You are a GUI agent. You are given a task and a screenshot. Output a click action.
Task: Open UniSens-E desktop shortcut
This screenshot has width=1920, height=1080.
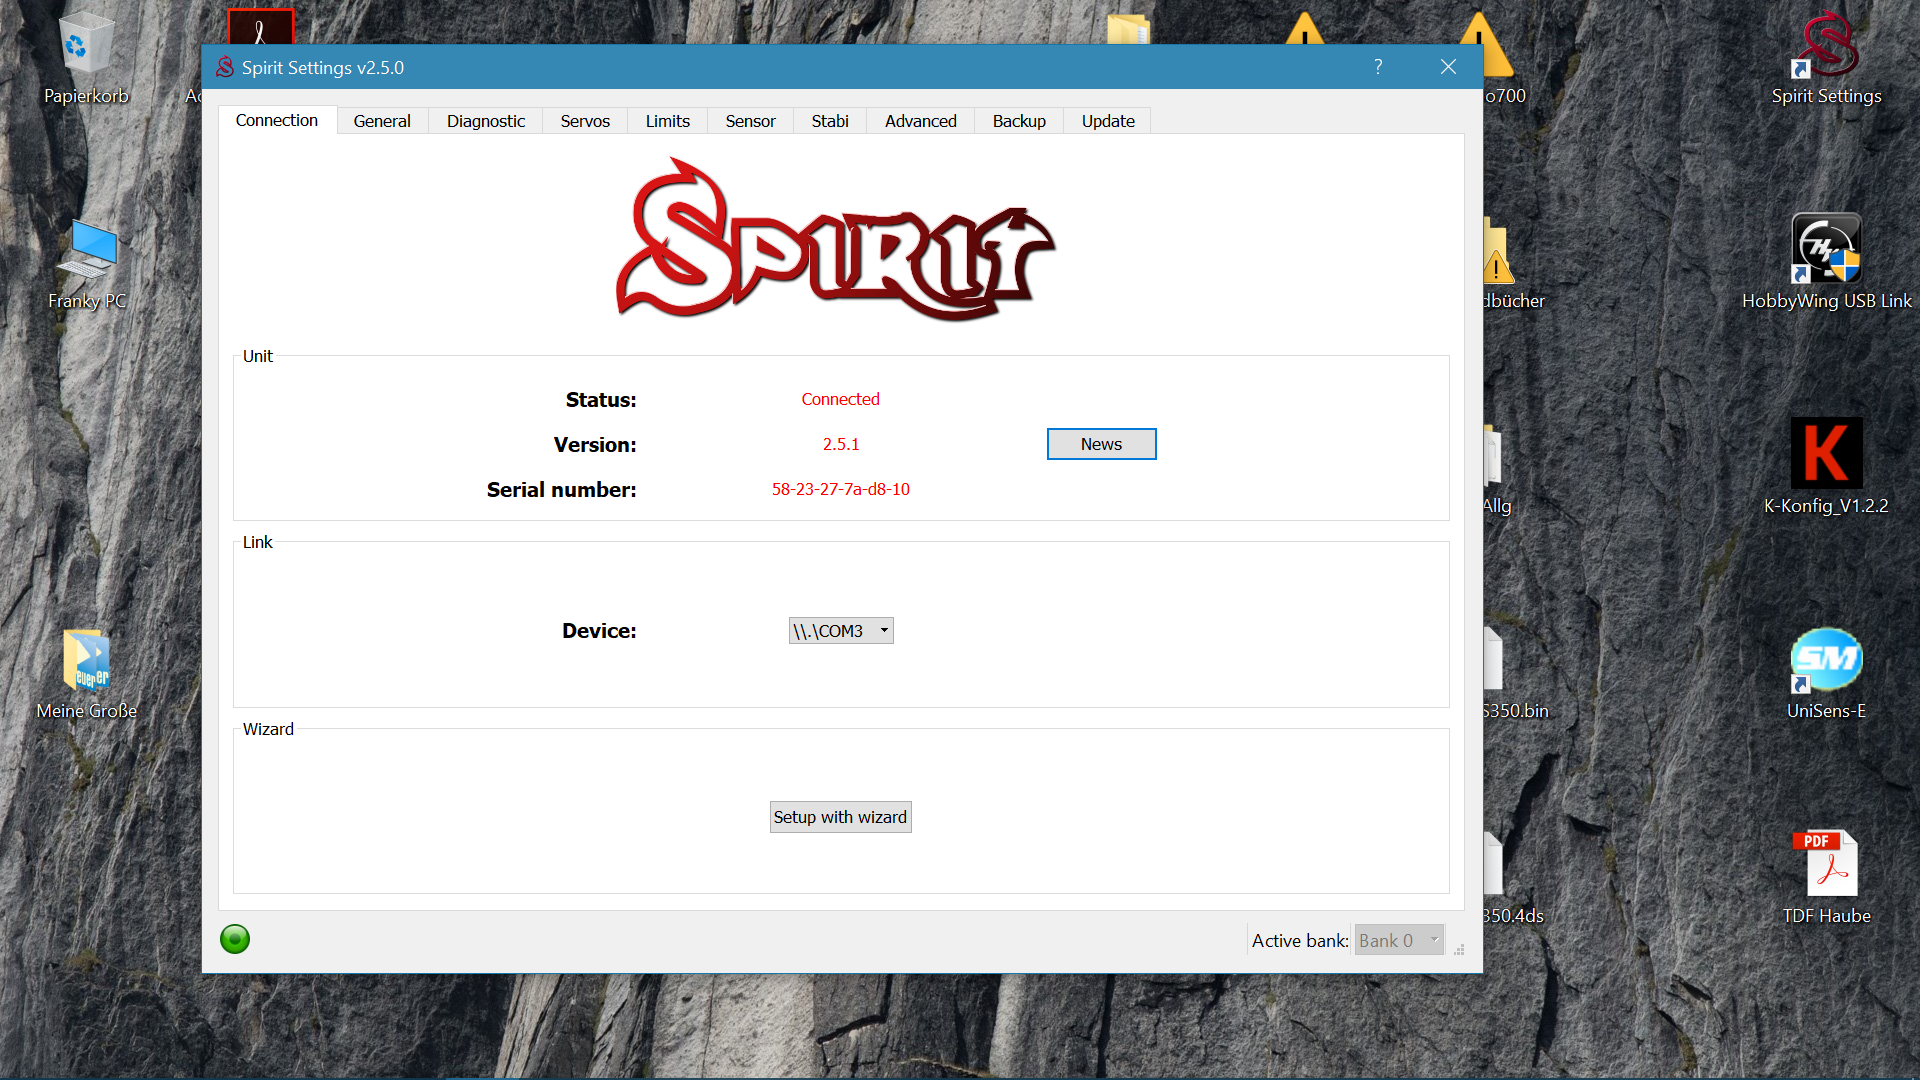click(1826, 660)
